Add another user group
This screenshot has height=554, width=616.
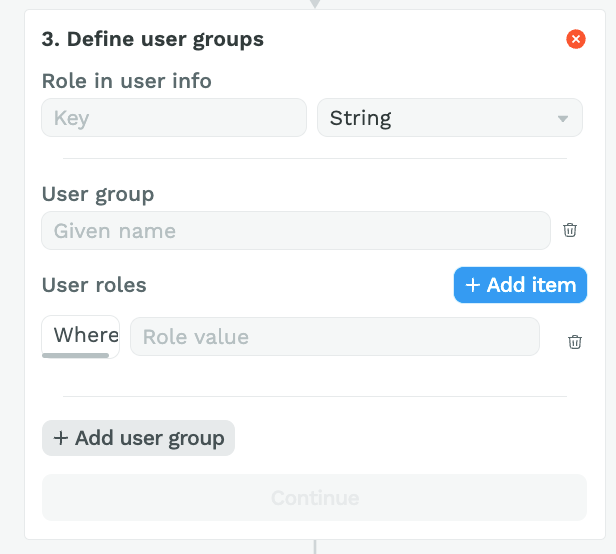138,438
